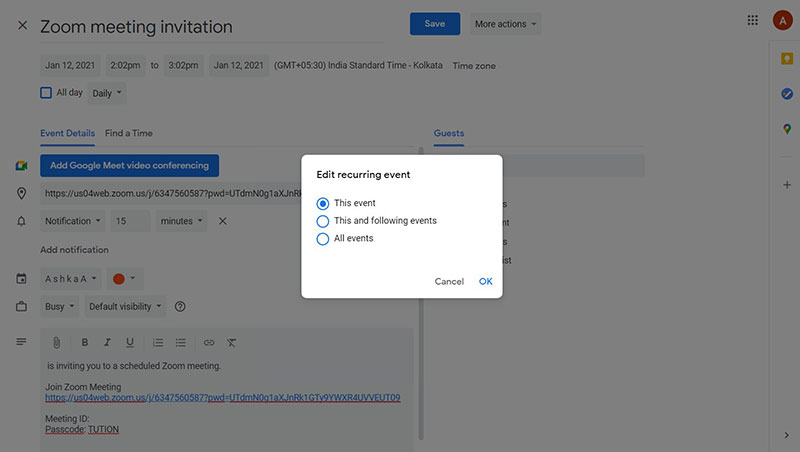Open the visibility help question mark
800x452 pixels.
pyautogui.click(x=180, y=307)
